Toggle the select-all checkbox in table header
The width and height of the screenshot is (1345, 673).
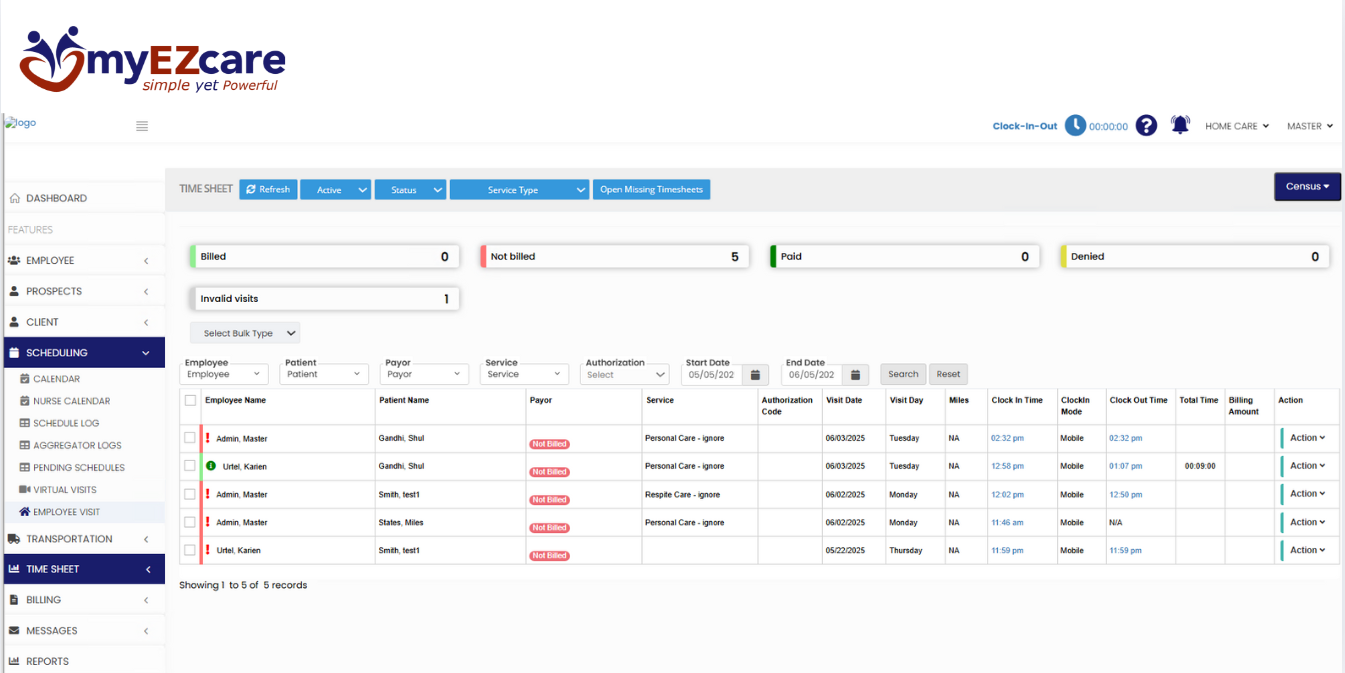pos(190,400)
